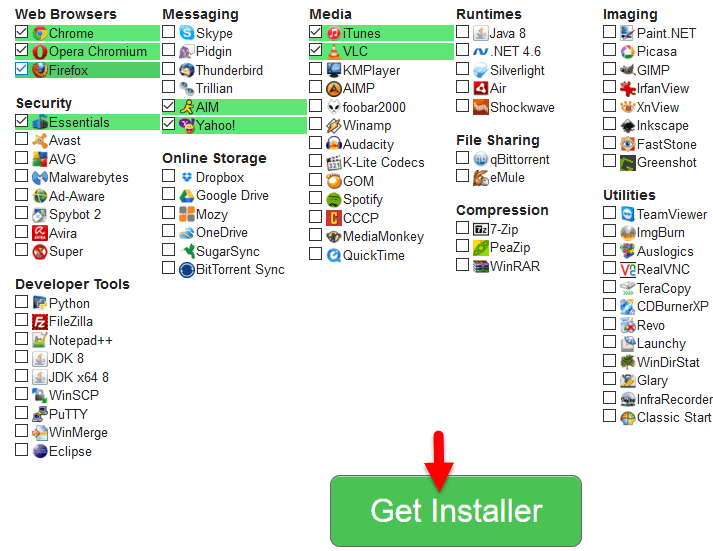The width and height of the screenshot is (713, 551).
Task: Click the Spybot 2 label
Action: tap(75, 215)
